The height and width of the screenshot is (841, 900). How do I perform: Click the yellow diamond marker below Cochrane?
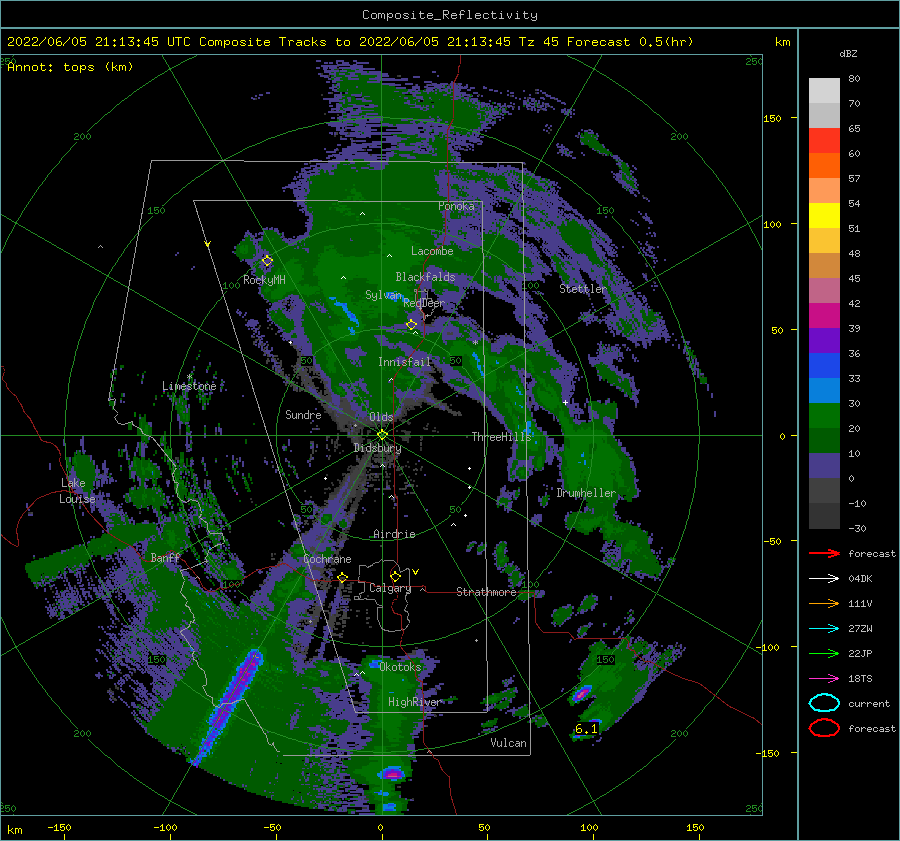click(x=342, y=578)
